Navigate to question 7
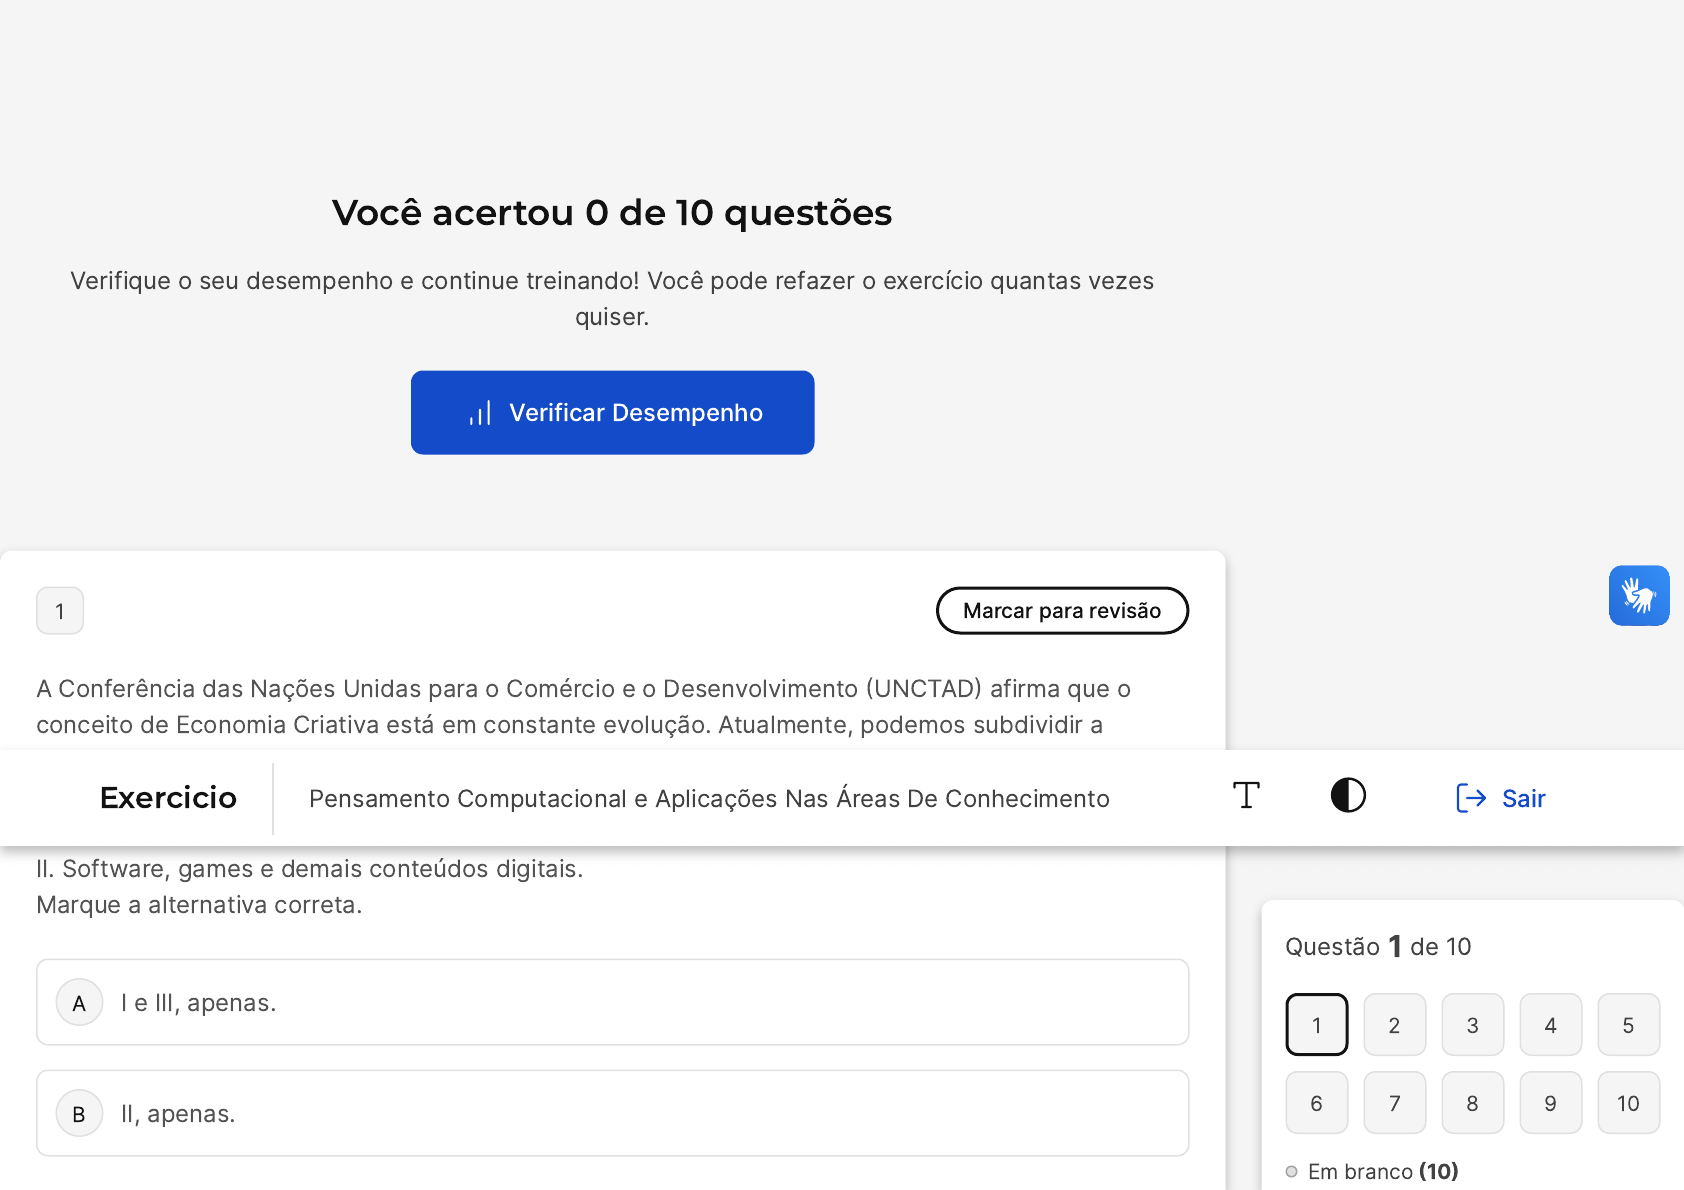 pyautogui.click(x=1394, y=1103)
